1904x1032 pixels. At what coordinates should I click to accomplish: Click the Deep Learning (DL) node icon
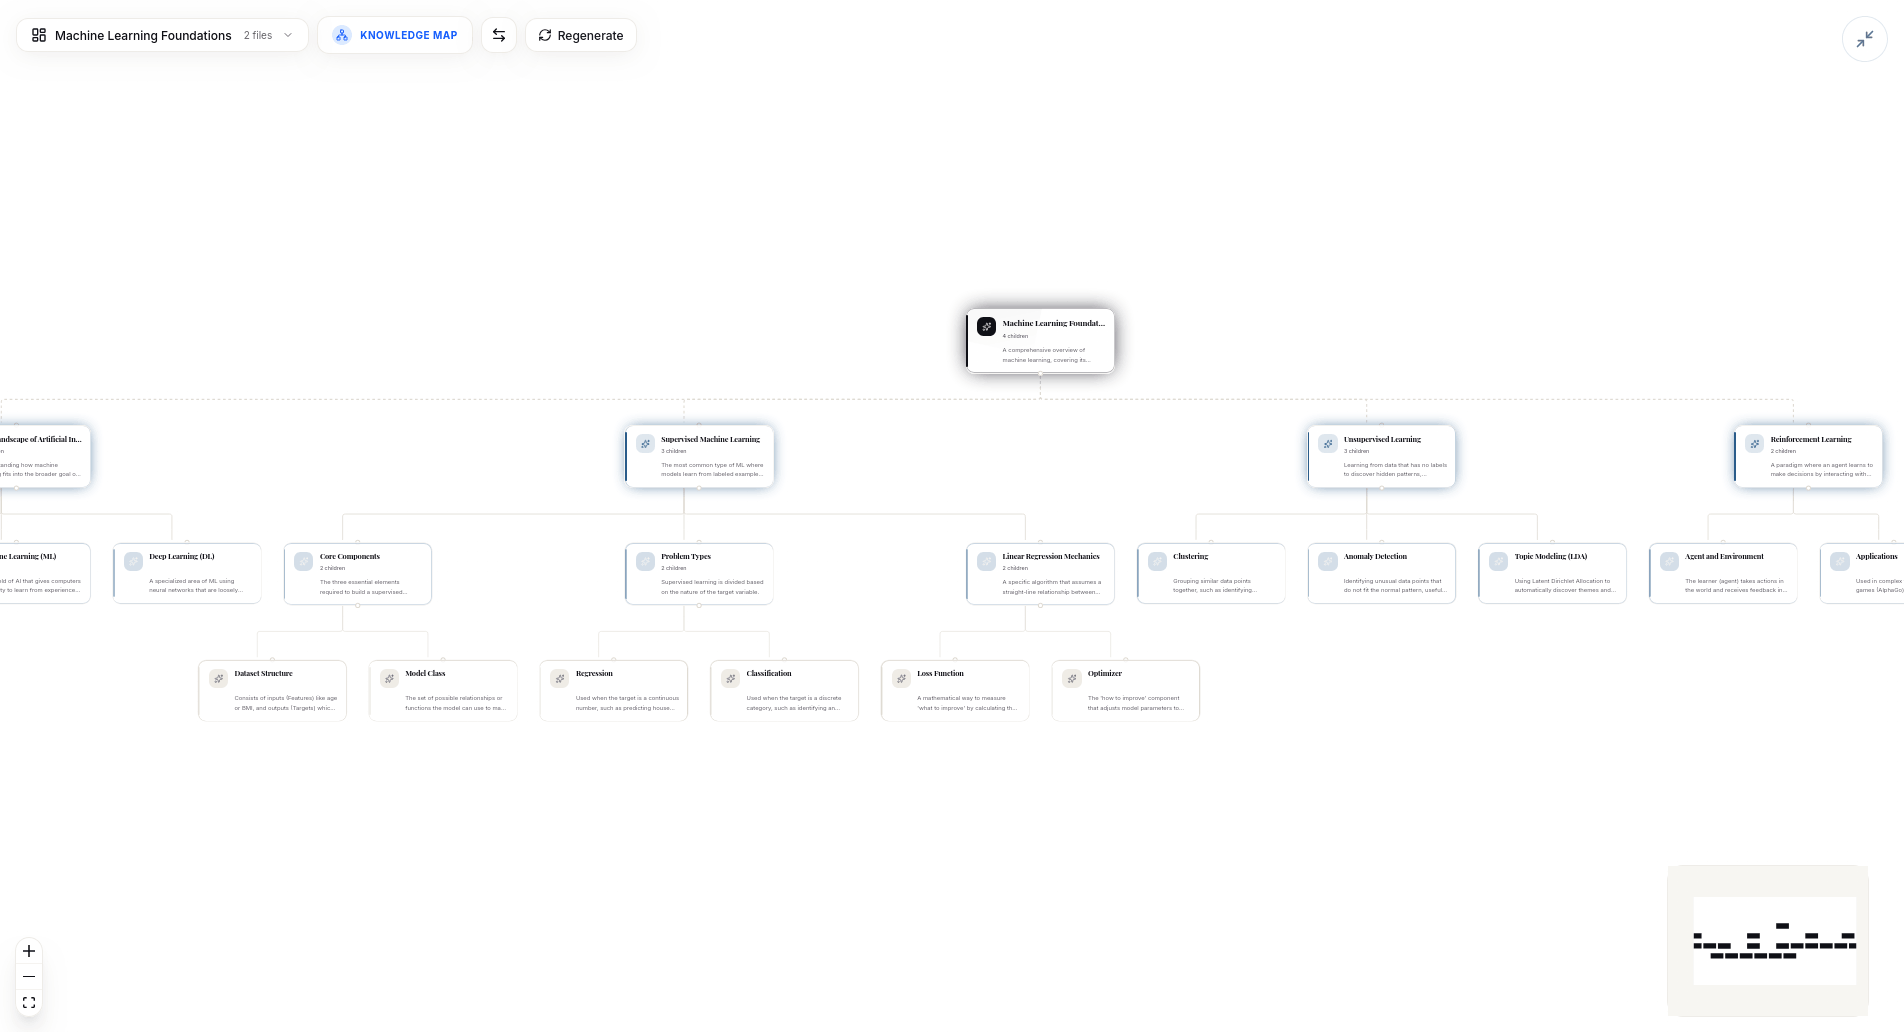(x=133, y=561)
